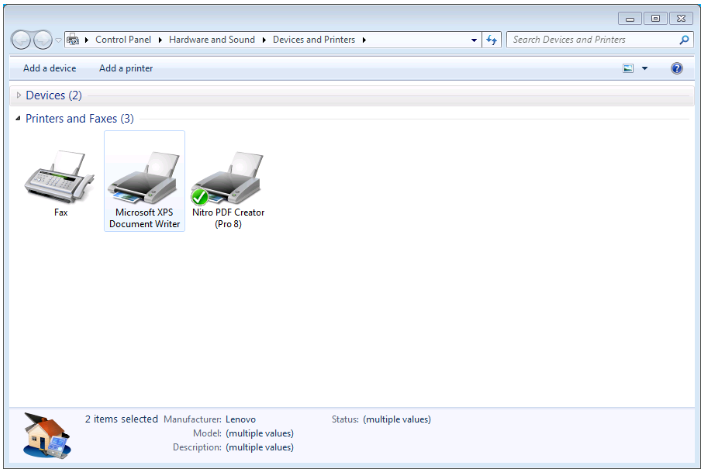Click the Model (multiple values) text
This screenshot has width=706, height=472.
pos(259,434)
